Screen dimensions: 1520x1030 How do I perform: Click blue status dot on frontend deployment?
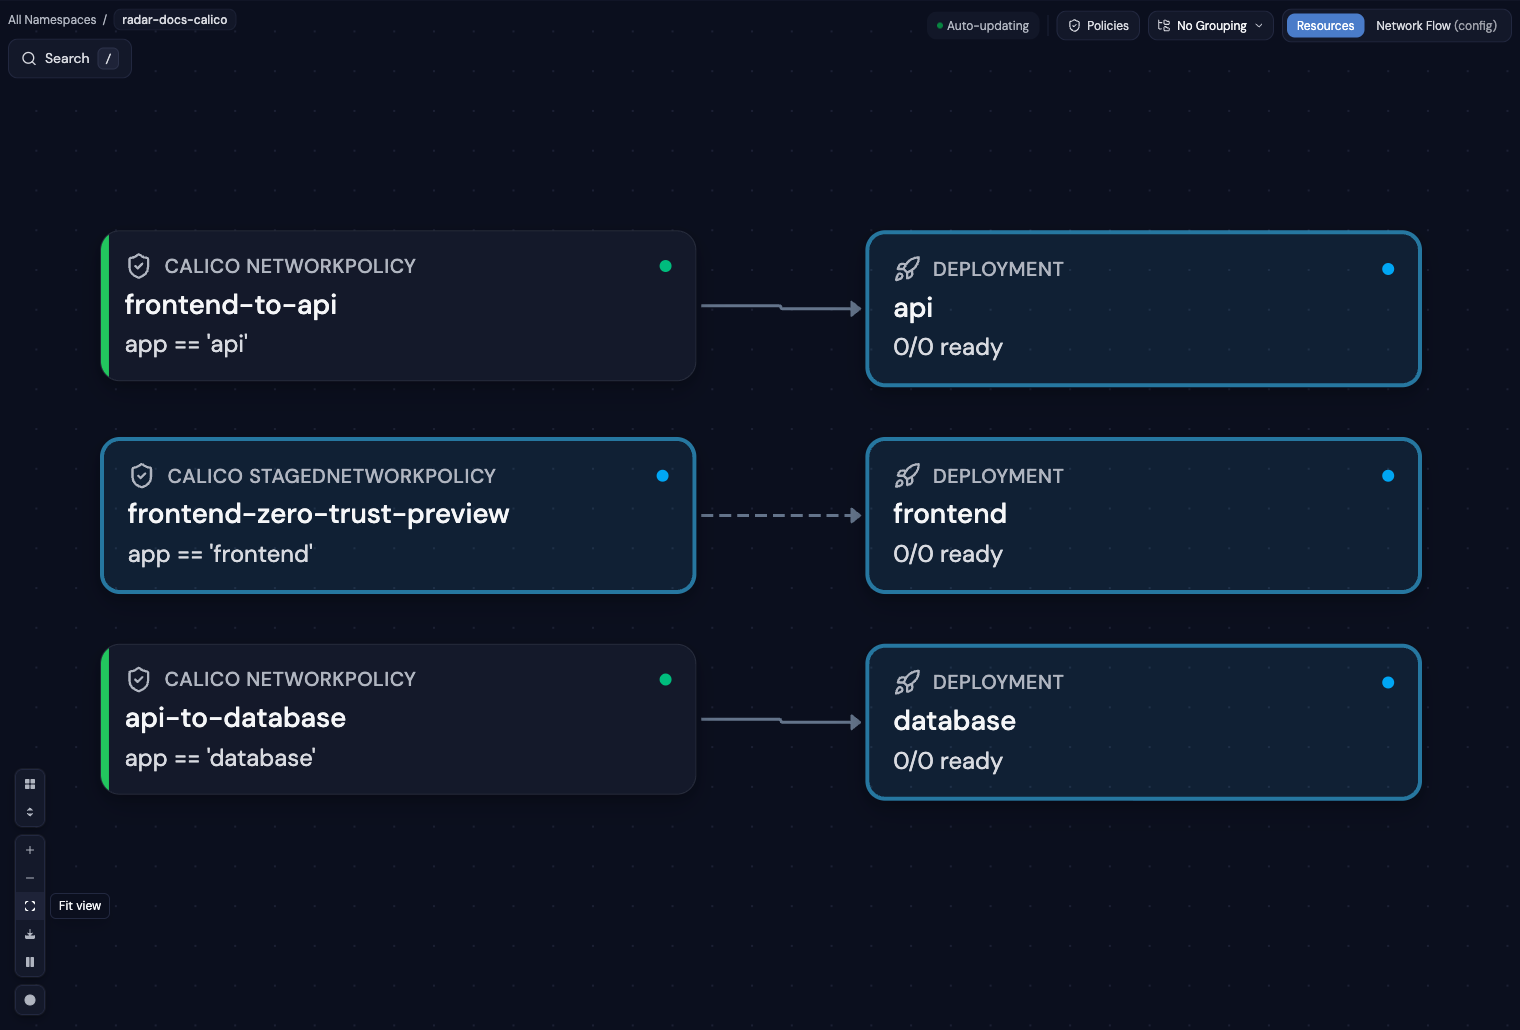coord(1388,476)
